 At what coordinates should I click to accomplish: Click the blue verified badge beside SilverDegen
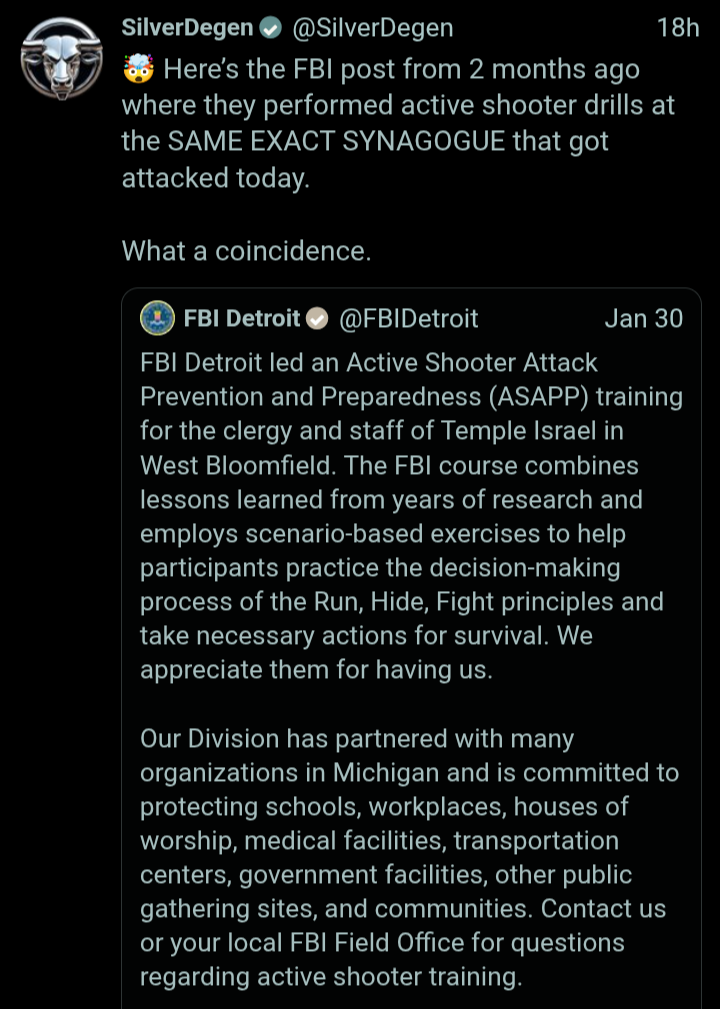[270, 29]
